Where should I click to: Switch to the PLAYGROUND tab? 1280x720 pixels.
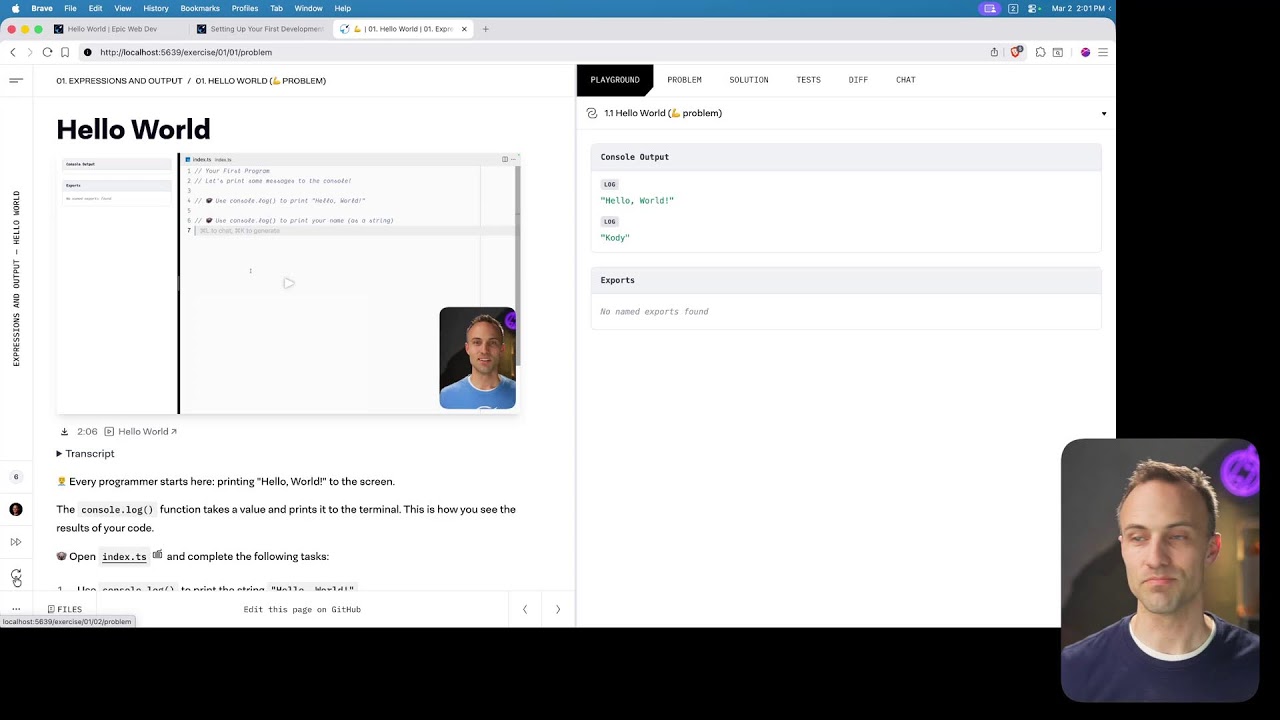[615, 80]
